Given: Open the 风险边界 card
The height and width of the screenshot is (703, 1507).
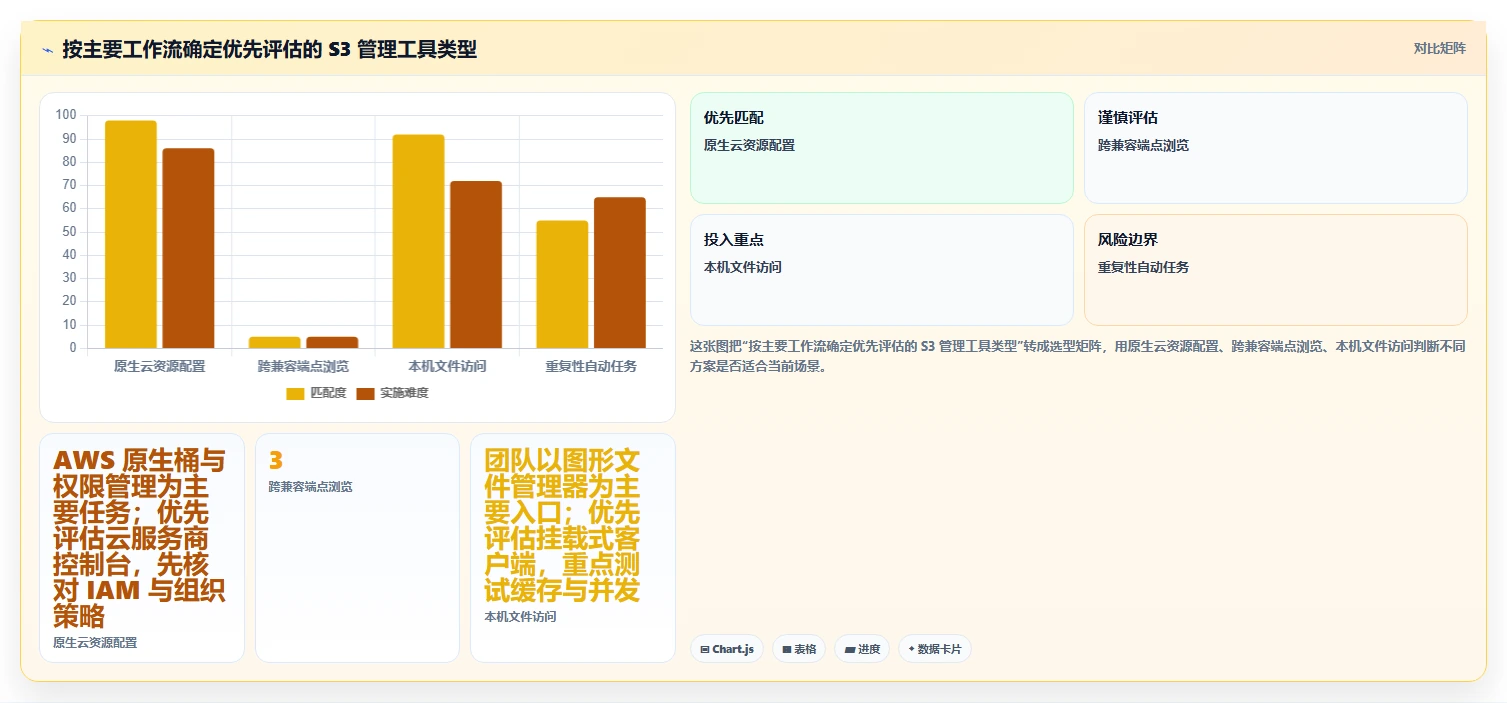Looking at the screenshot, I should click(1275, 270).
